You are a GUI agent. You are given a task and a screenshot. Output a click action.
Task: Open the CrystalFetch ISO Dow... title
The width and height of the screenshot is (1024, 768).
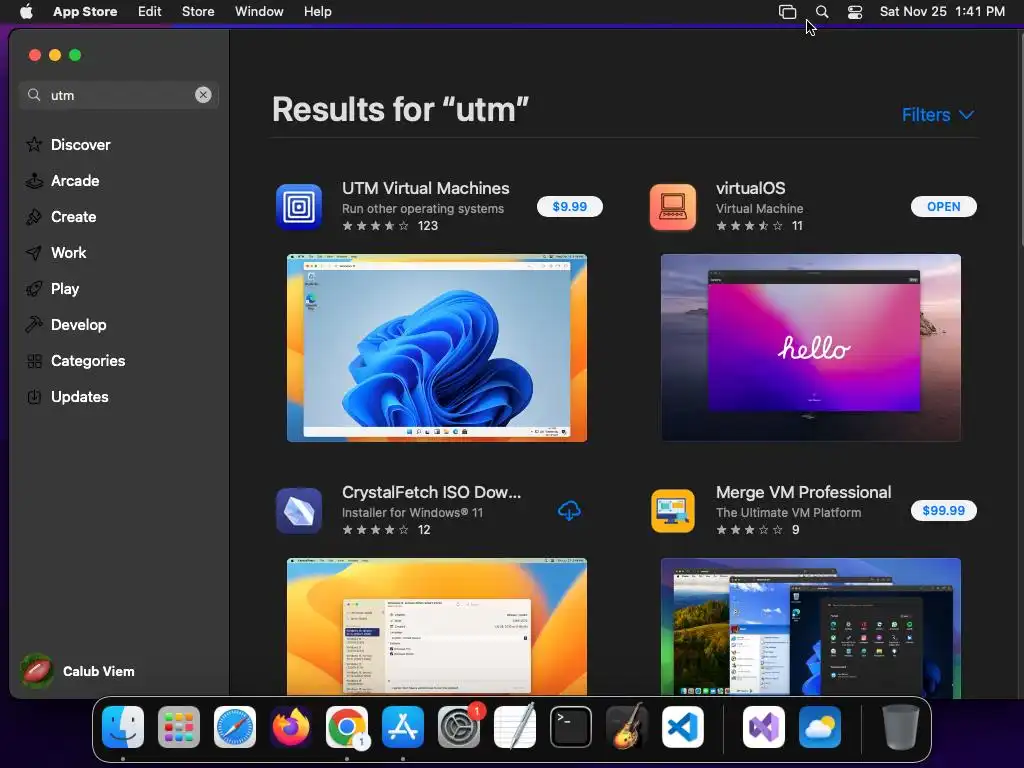431,492
